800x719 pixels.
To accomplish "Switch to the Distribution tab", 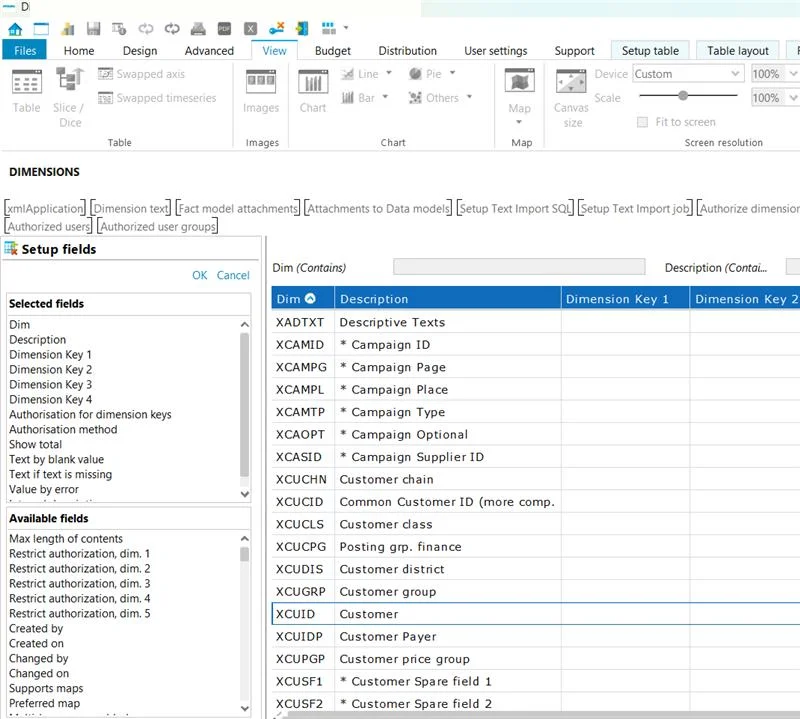I will pyautogui.click(x=407, y=51).
